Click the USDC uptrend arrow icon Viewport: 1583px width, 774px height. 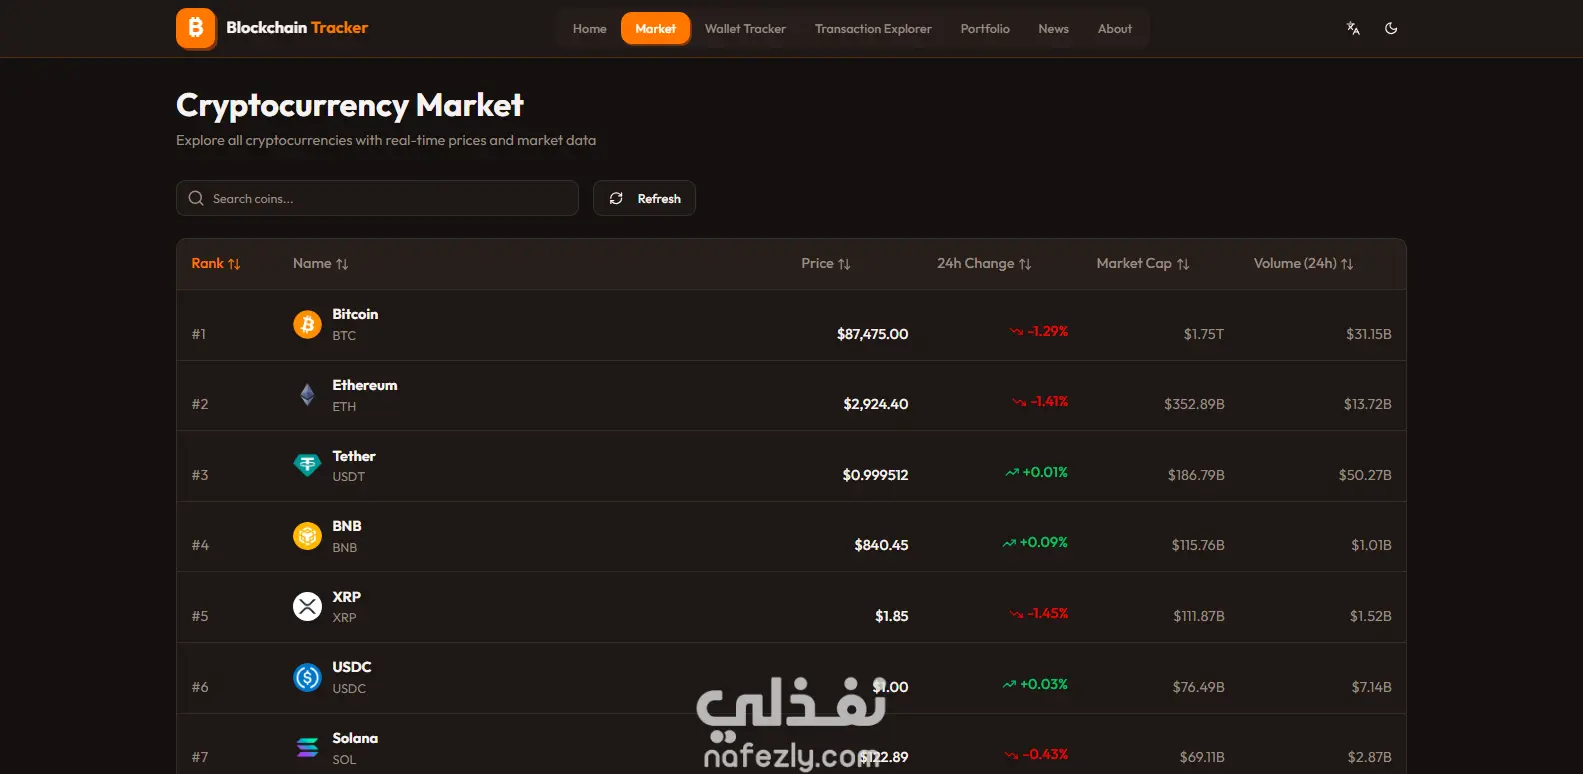click(x=1009, y=685)
